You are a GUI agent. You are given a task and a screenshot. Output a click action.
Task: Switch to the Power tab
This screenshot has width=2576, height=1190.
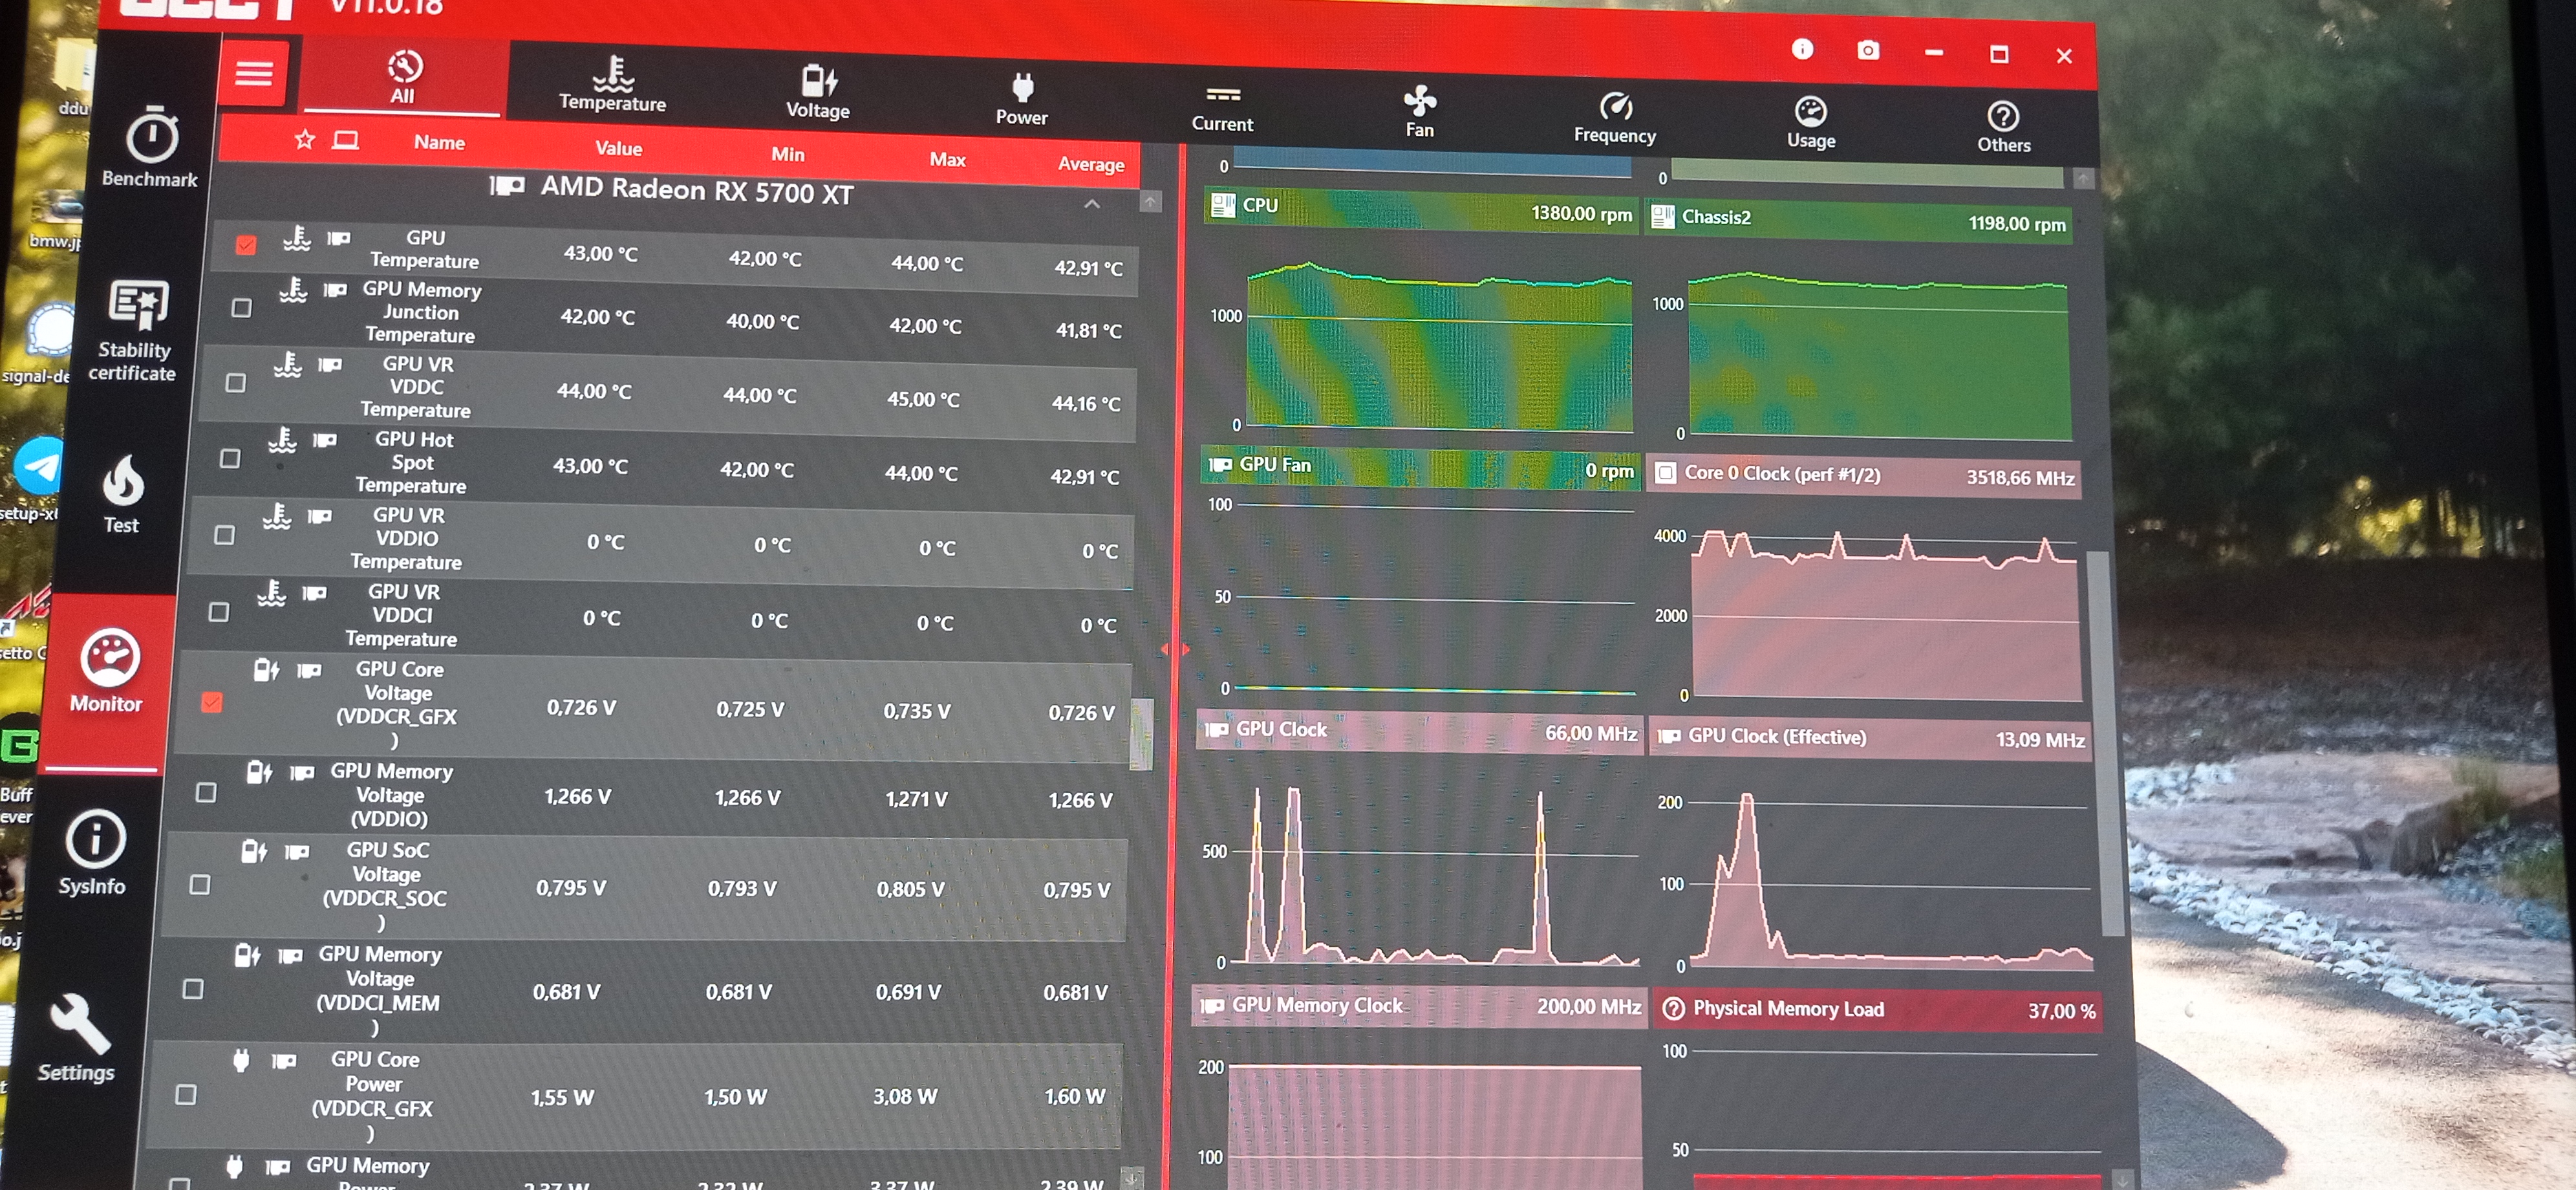(1021, 99)
